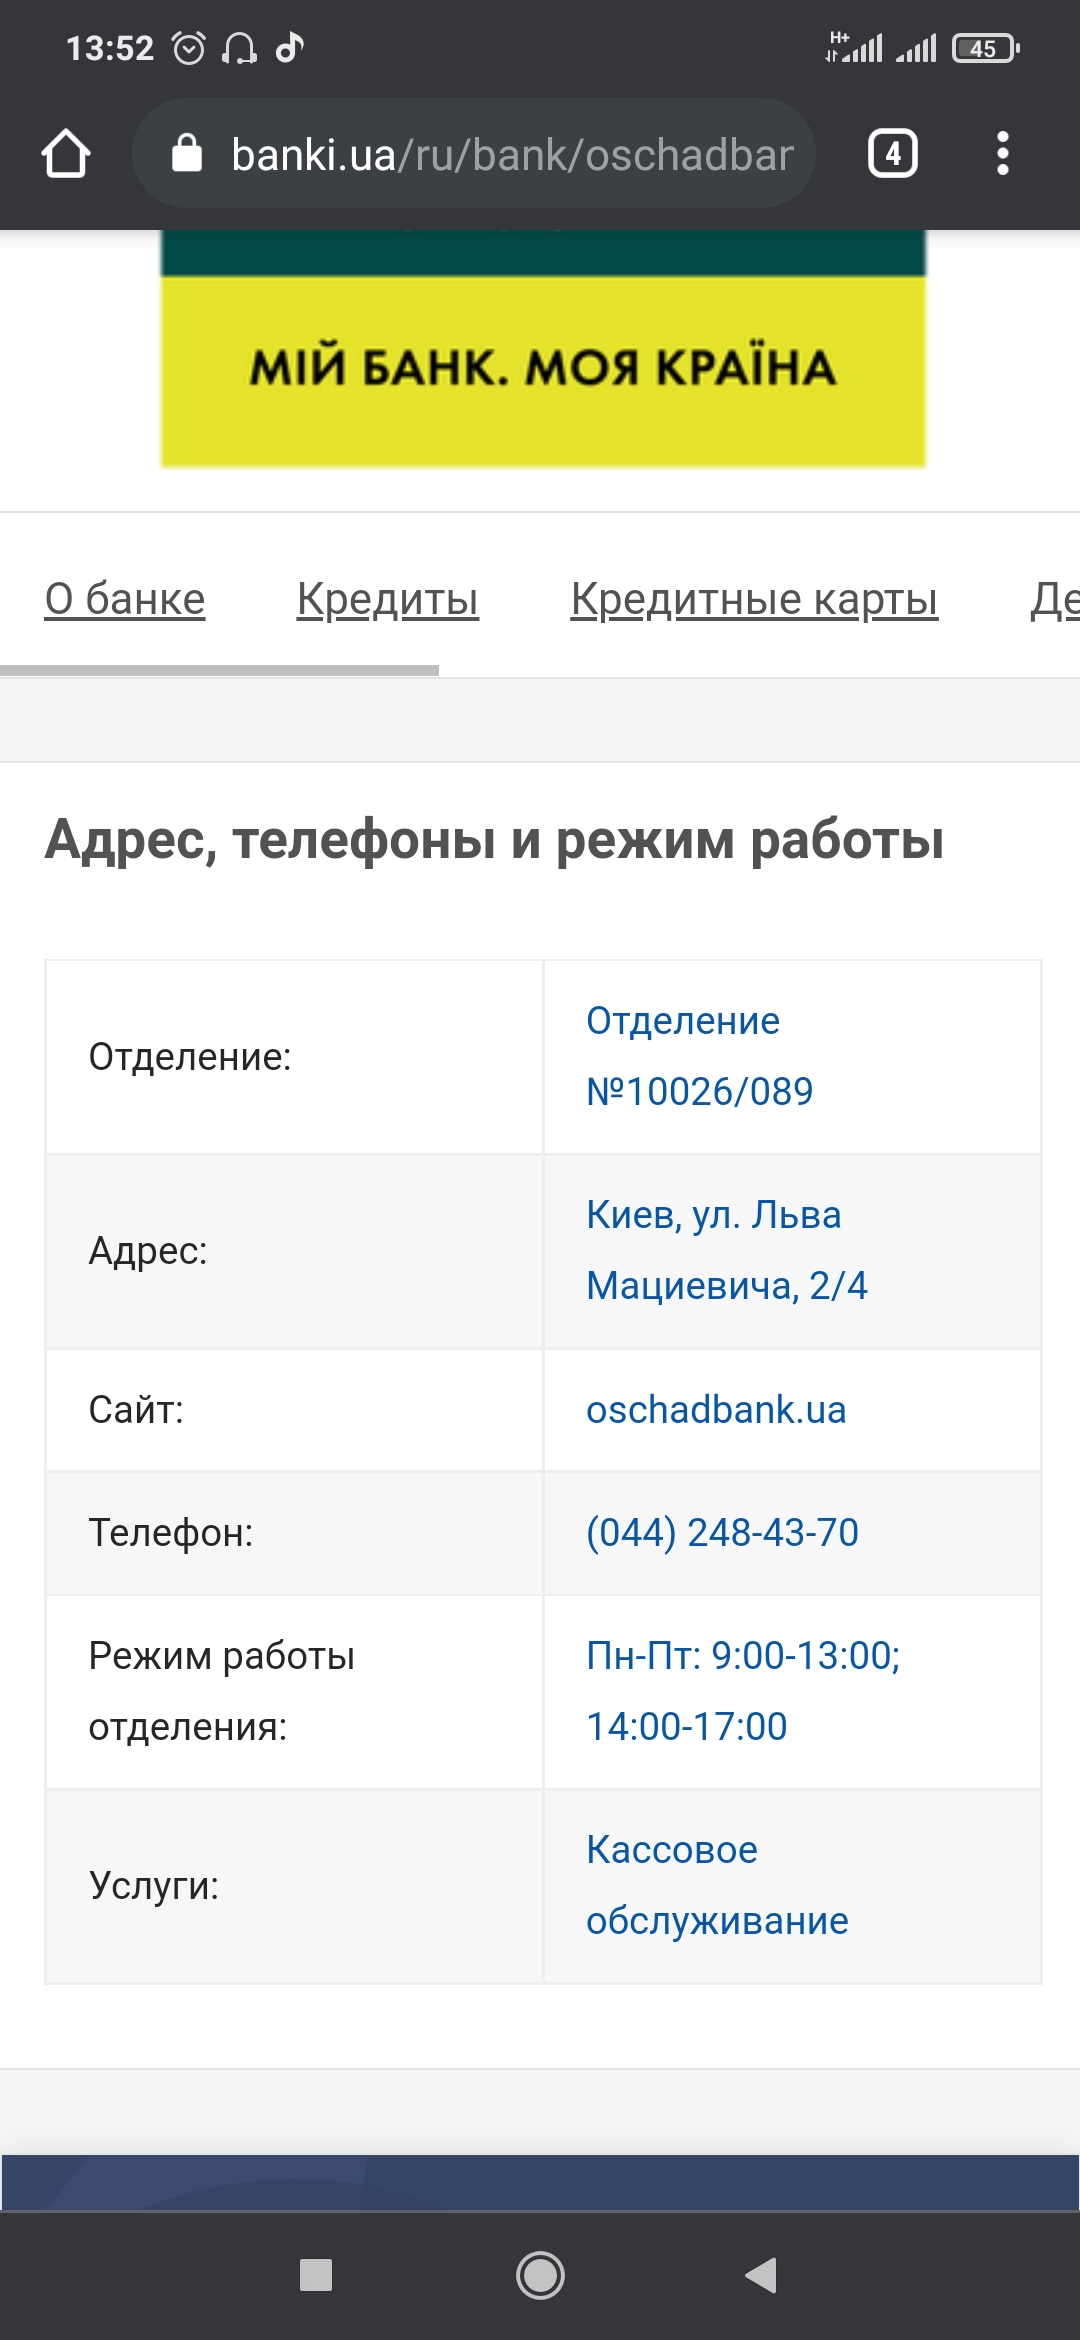
Task: Visit the oschadbank.ua website link
Action: tap(716, 1410)
